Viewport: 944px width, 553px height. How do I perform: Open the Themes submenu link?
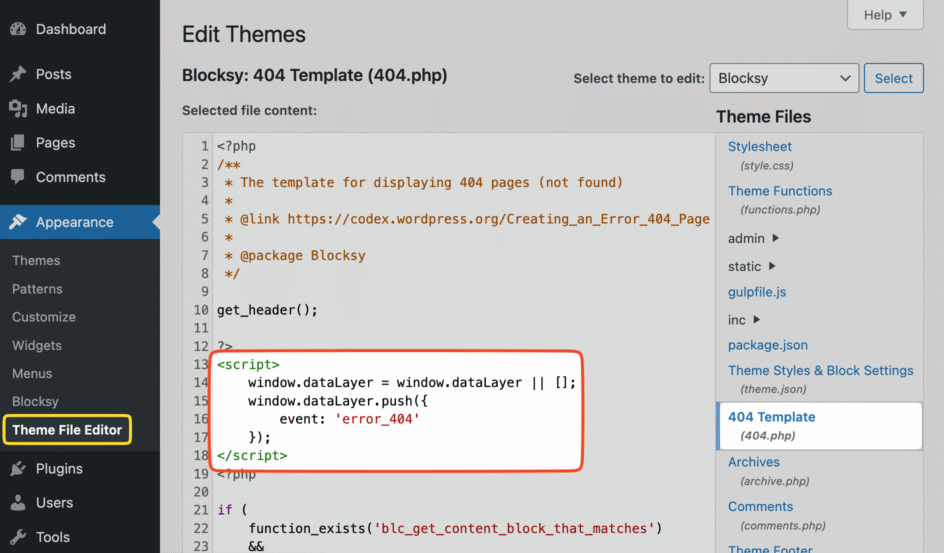coord(36,261)
